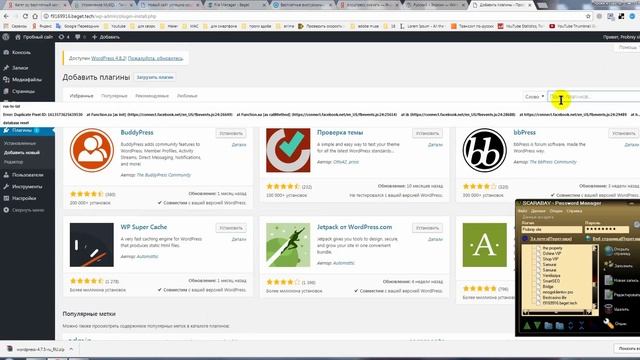Viewport: 640px width, 360px height.
Task: Click Новая запись icon in Password Manager
Action: pyautogui.click(x=609, y=280)
